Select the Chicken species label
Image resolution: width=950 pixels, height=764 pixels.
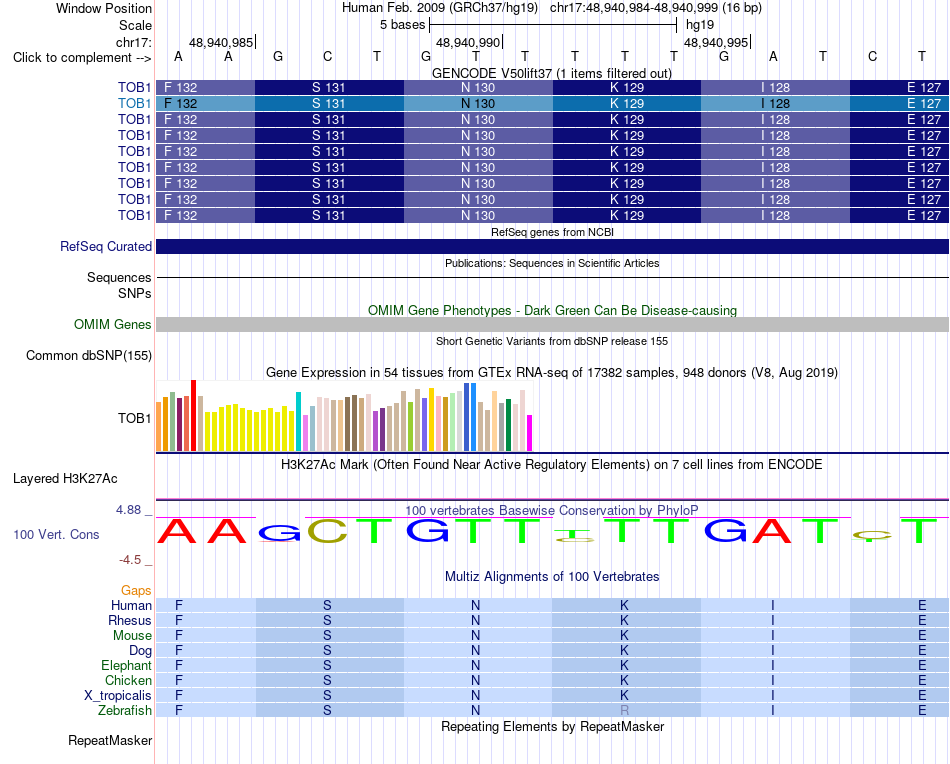click(128, 680)
